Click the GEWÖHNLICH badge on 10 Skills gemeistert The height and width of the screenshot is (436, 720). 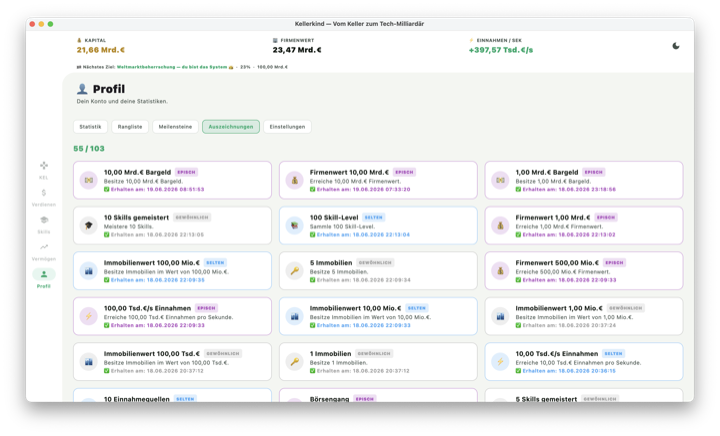pyautogui.click(x=192, y=218)
